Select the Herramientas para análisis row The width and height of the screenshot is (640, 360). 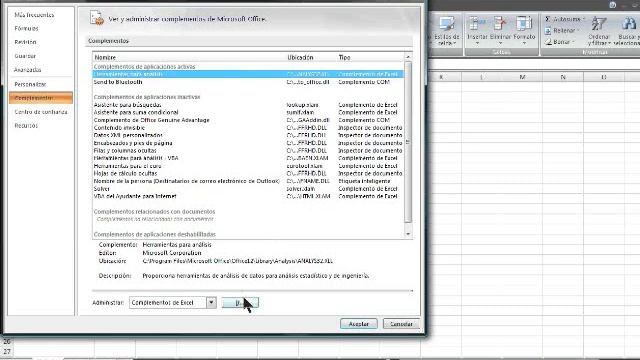click(248, 74)
